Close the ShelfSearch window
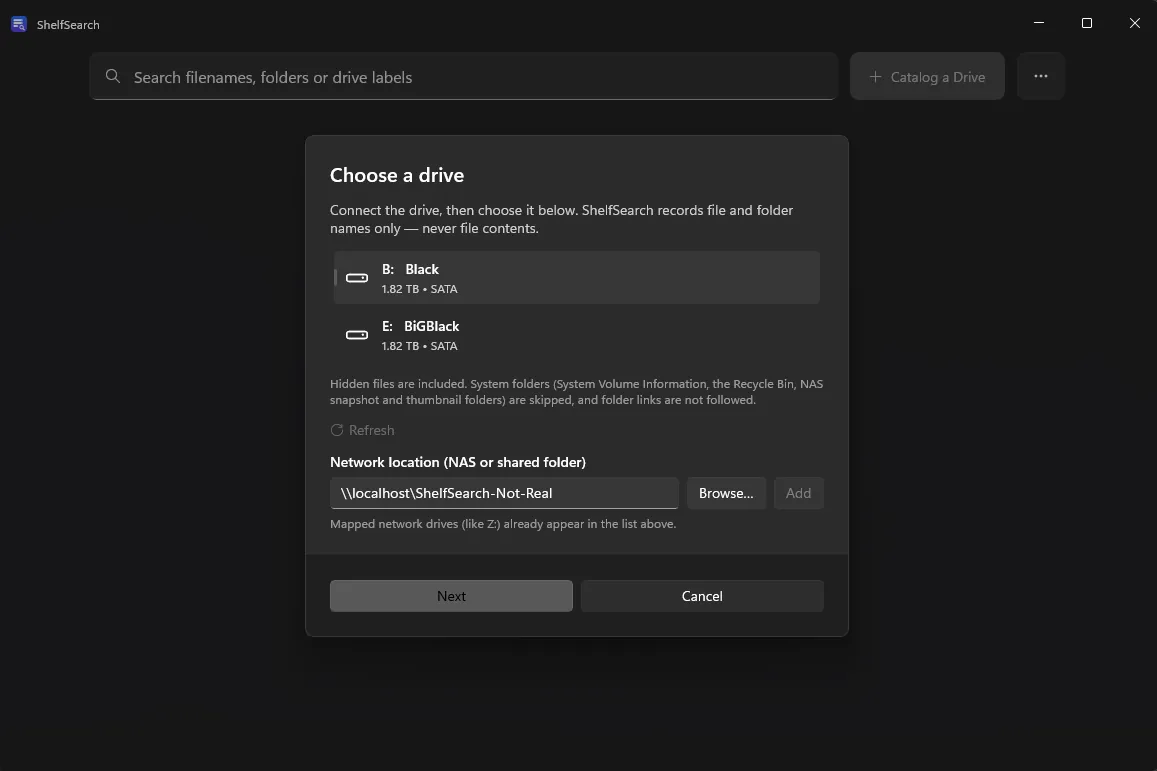The height and width of the screenshot is (771, 1157). coord(1135,24)
